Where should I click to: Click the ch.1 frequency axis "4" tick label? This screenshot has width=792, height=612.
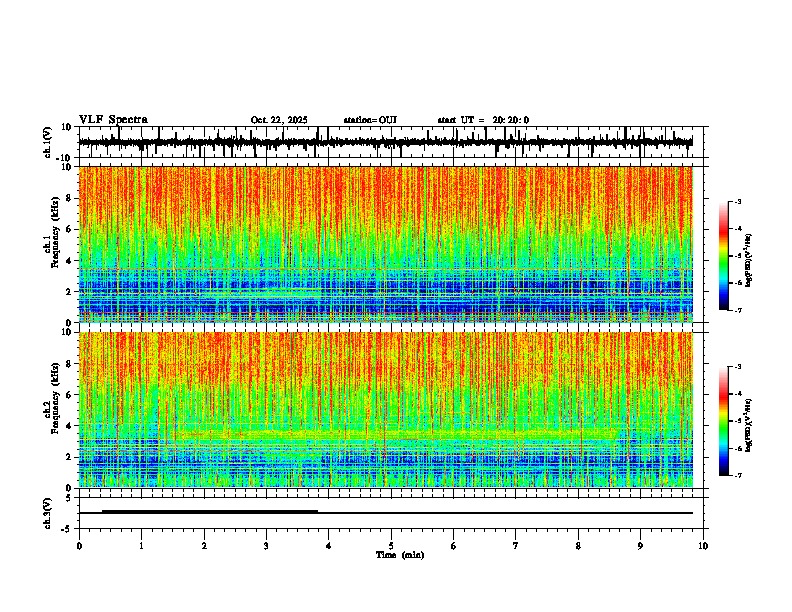(x=70, y=261)
